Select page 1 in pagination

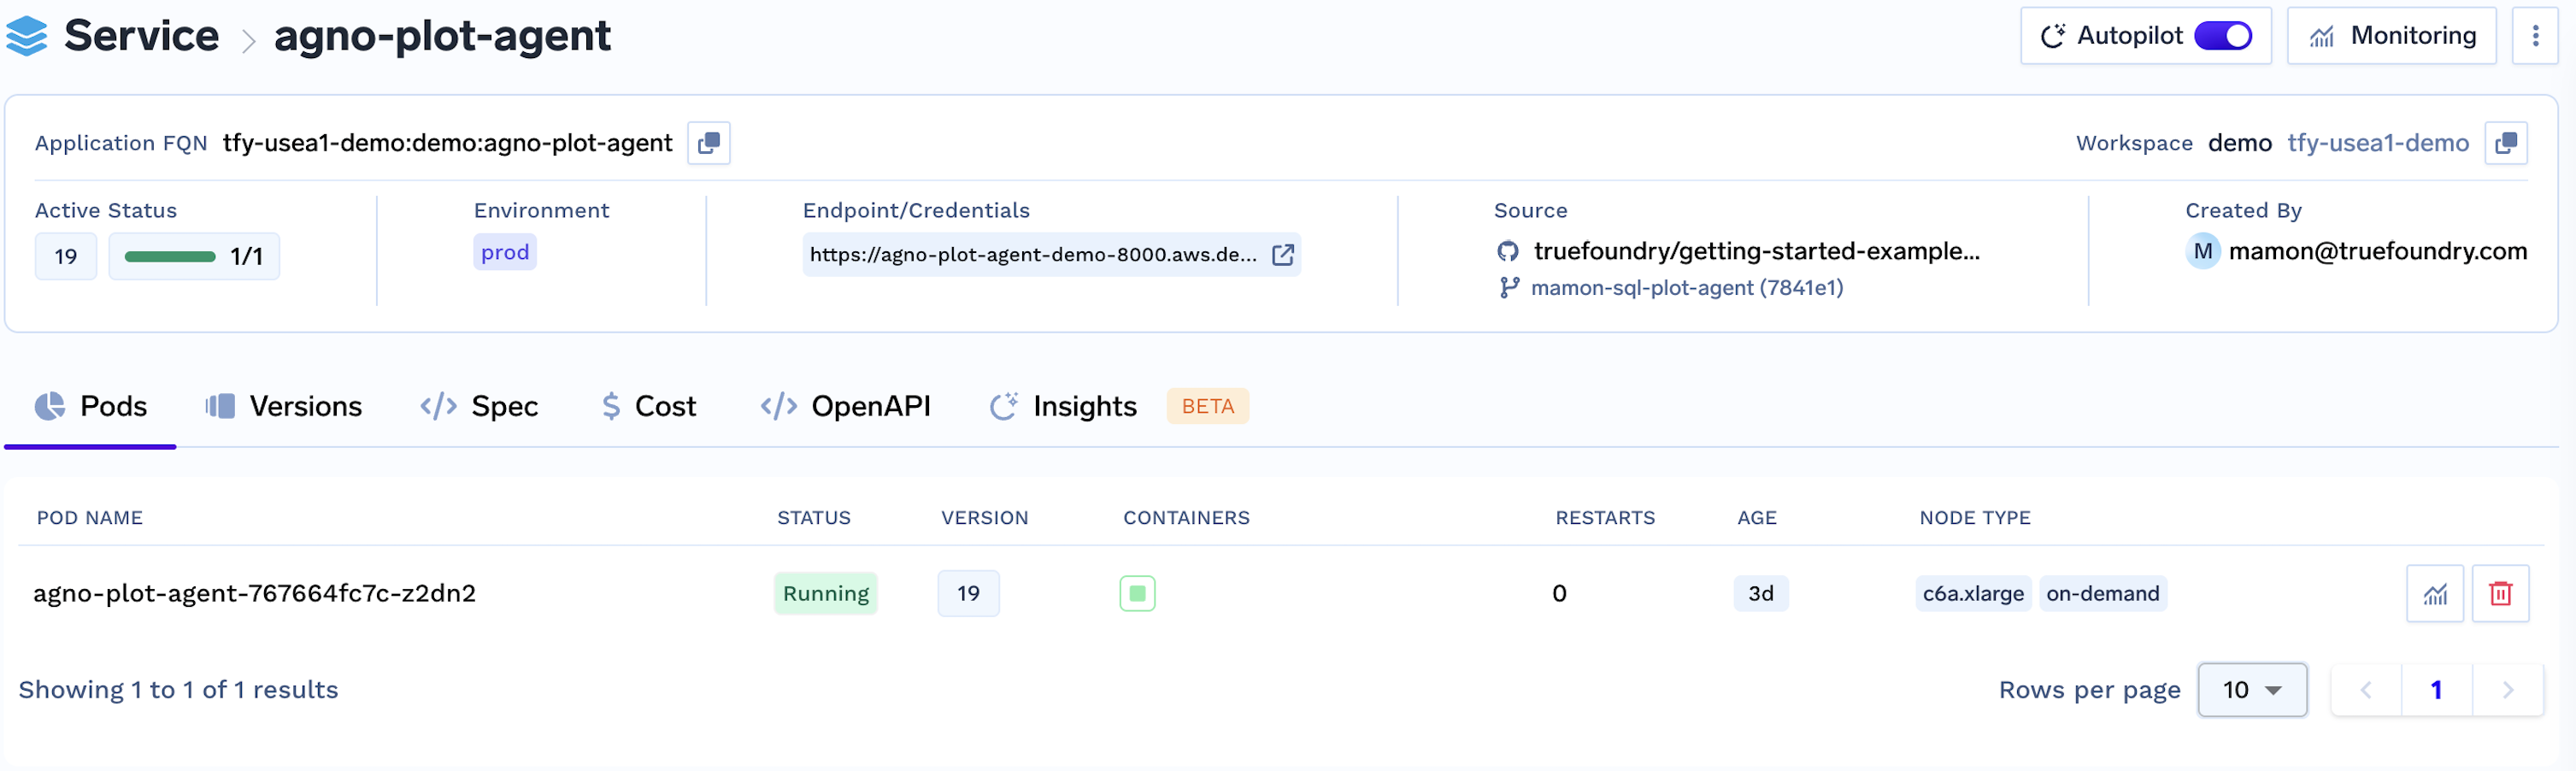tap(2436, 690)
